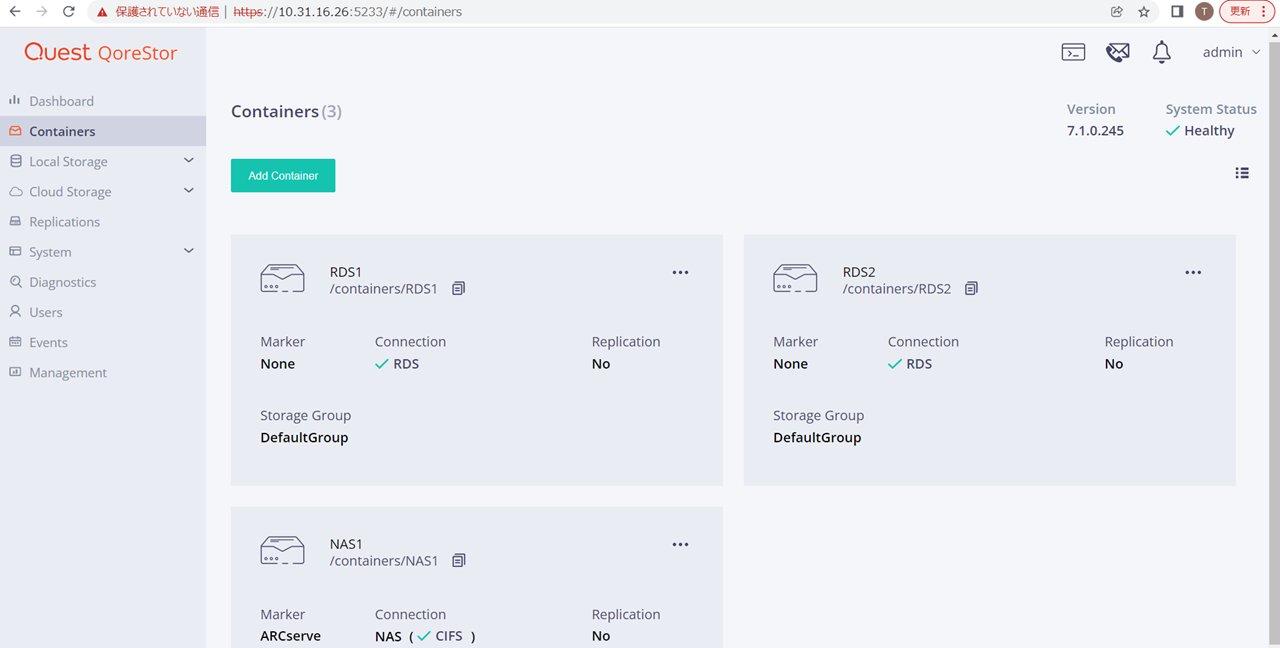
Task: Open System menu item
Action: pyautogui.click(x=50, y=252)
